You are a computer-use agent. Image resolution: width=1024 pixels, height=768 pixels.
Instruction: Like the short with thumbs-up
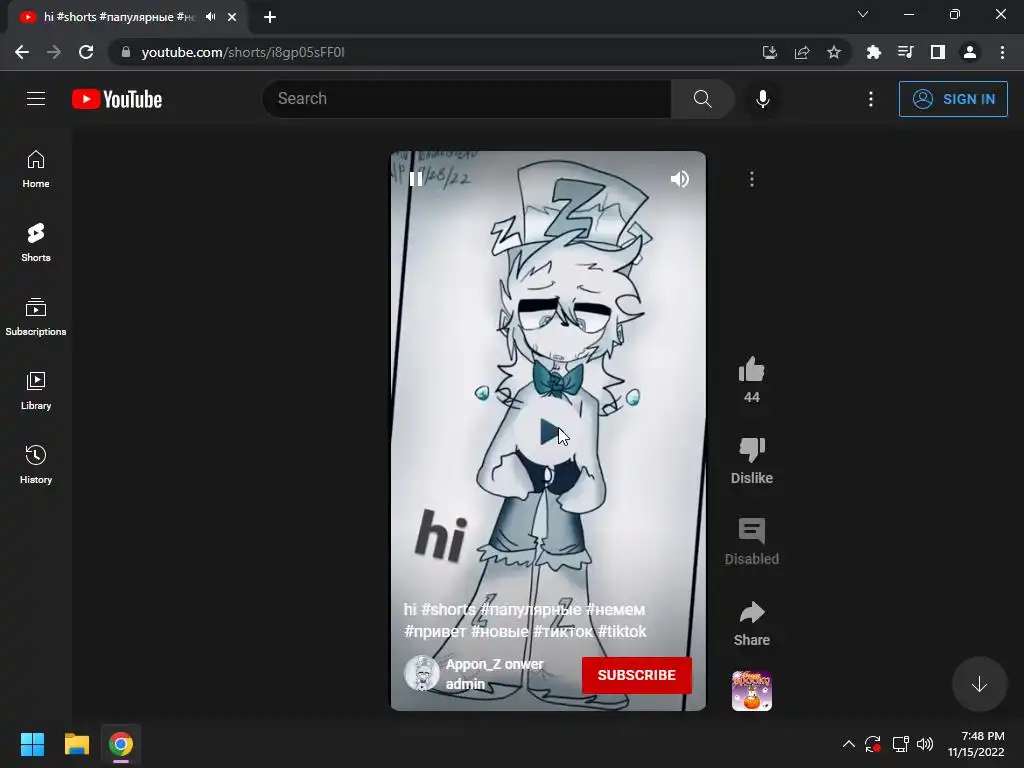pos(752,370)
